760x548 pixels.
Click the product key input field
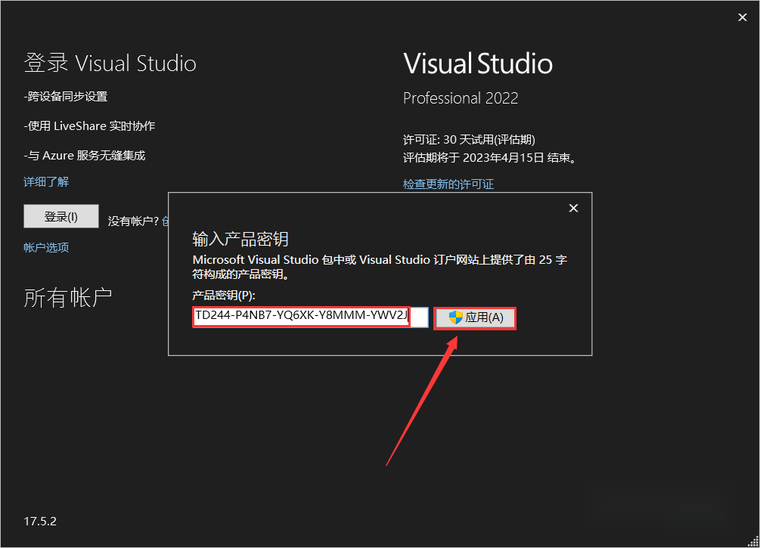click(310, 317)
